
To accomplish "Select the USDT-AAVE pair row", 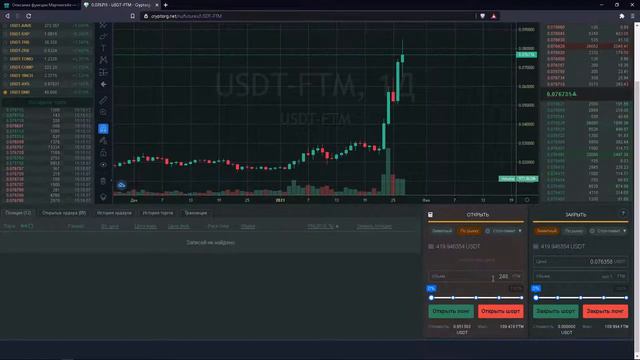I will click(47, 25).
